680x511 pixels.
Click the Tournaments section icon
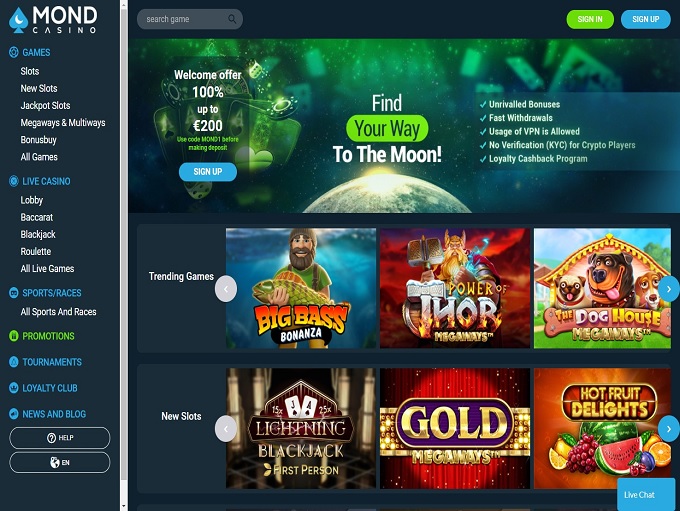13,362
